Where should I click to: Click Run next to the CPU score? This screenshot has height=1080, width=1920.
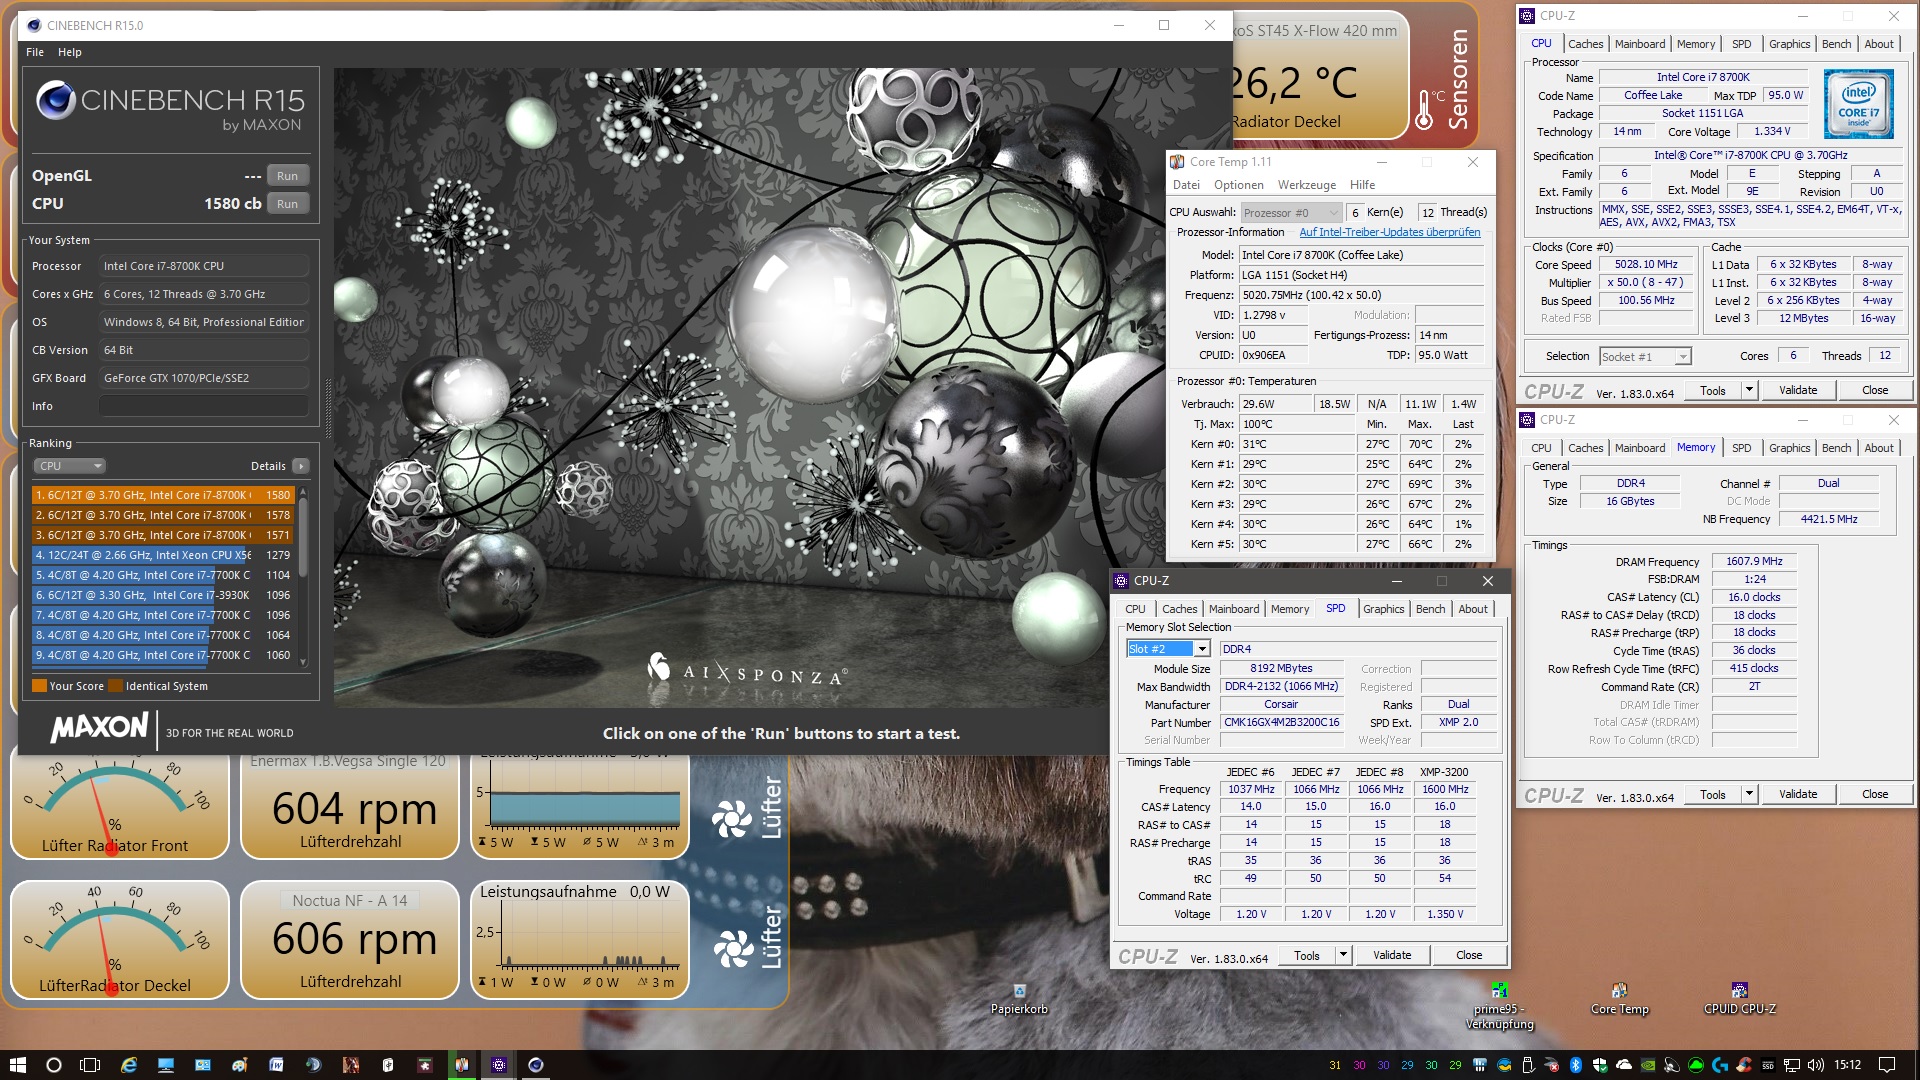(287, 203)
